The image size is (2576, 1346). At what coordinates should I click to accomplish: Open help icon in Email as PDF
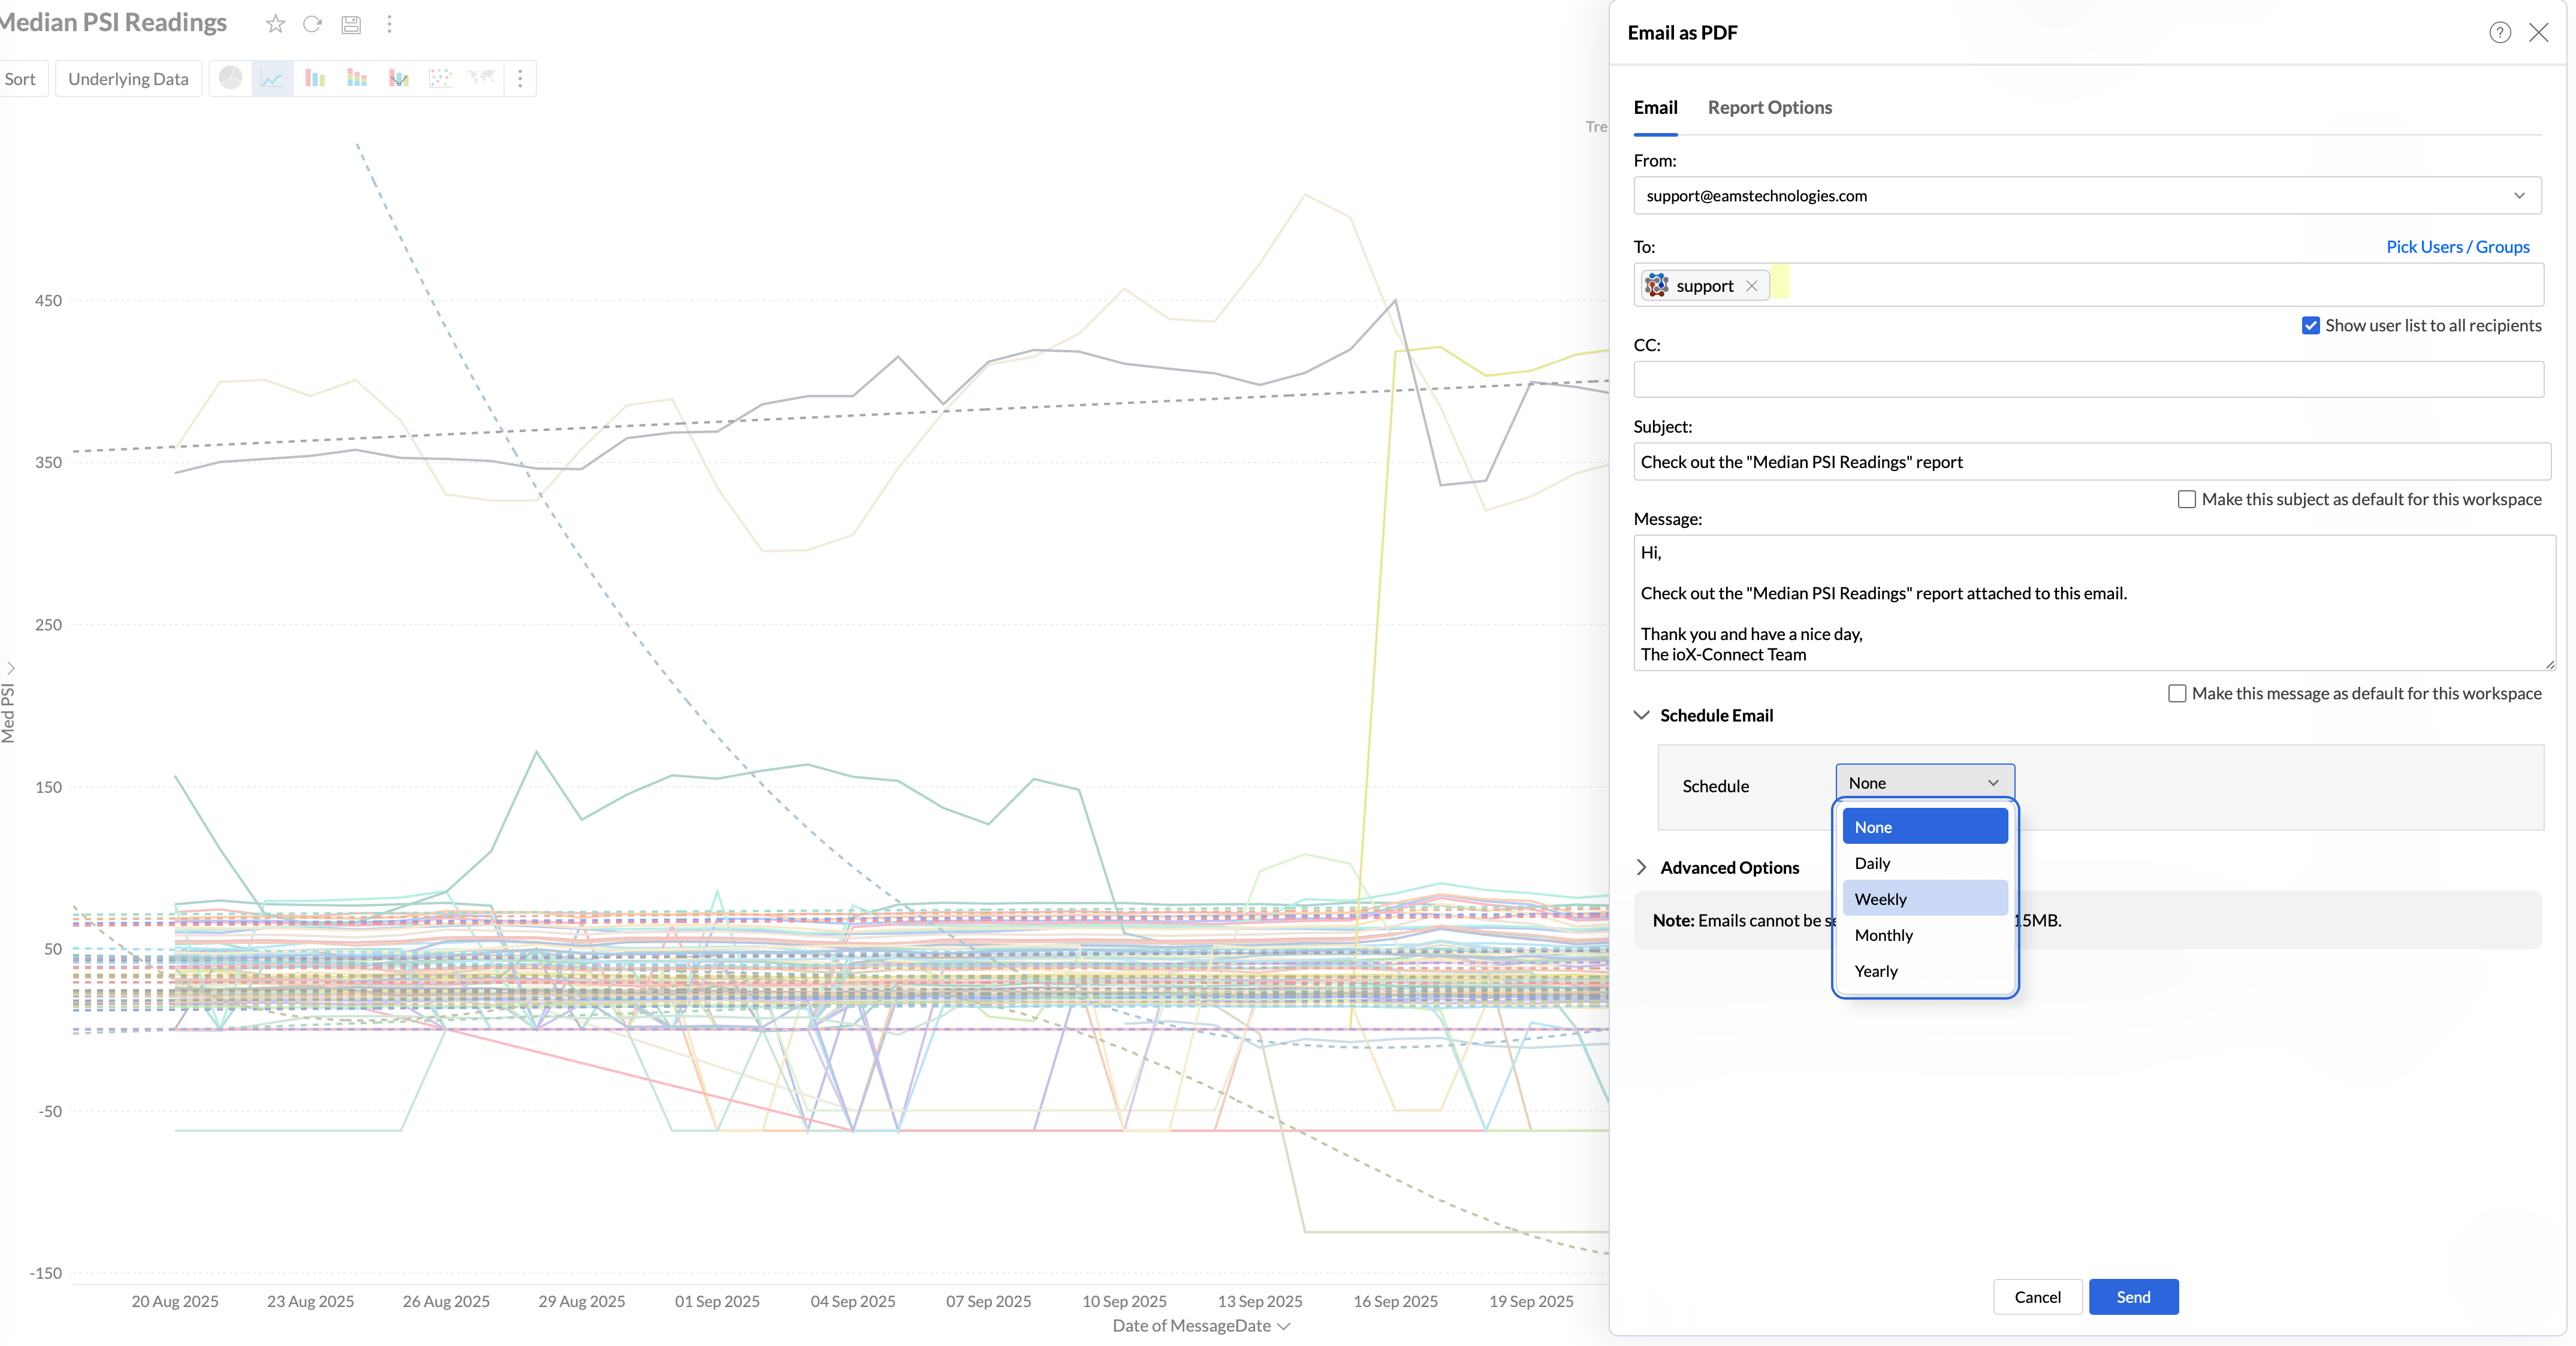tap(2499, 33)
